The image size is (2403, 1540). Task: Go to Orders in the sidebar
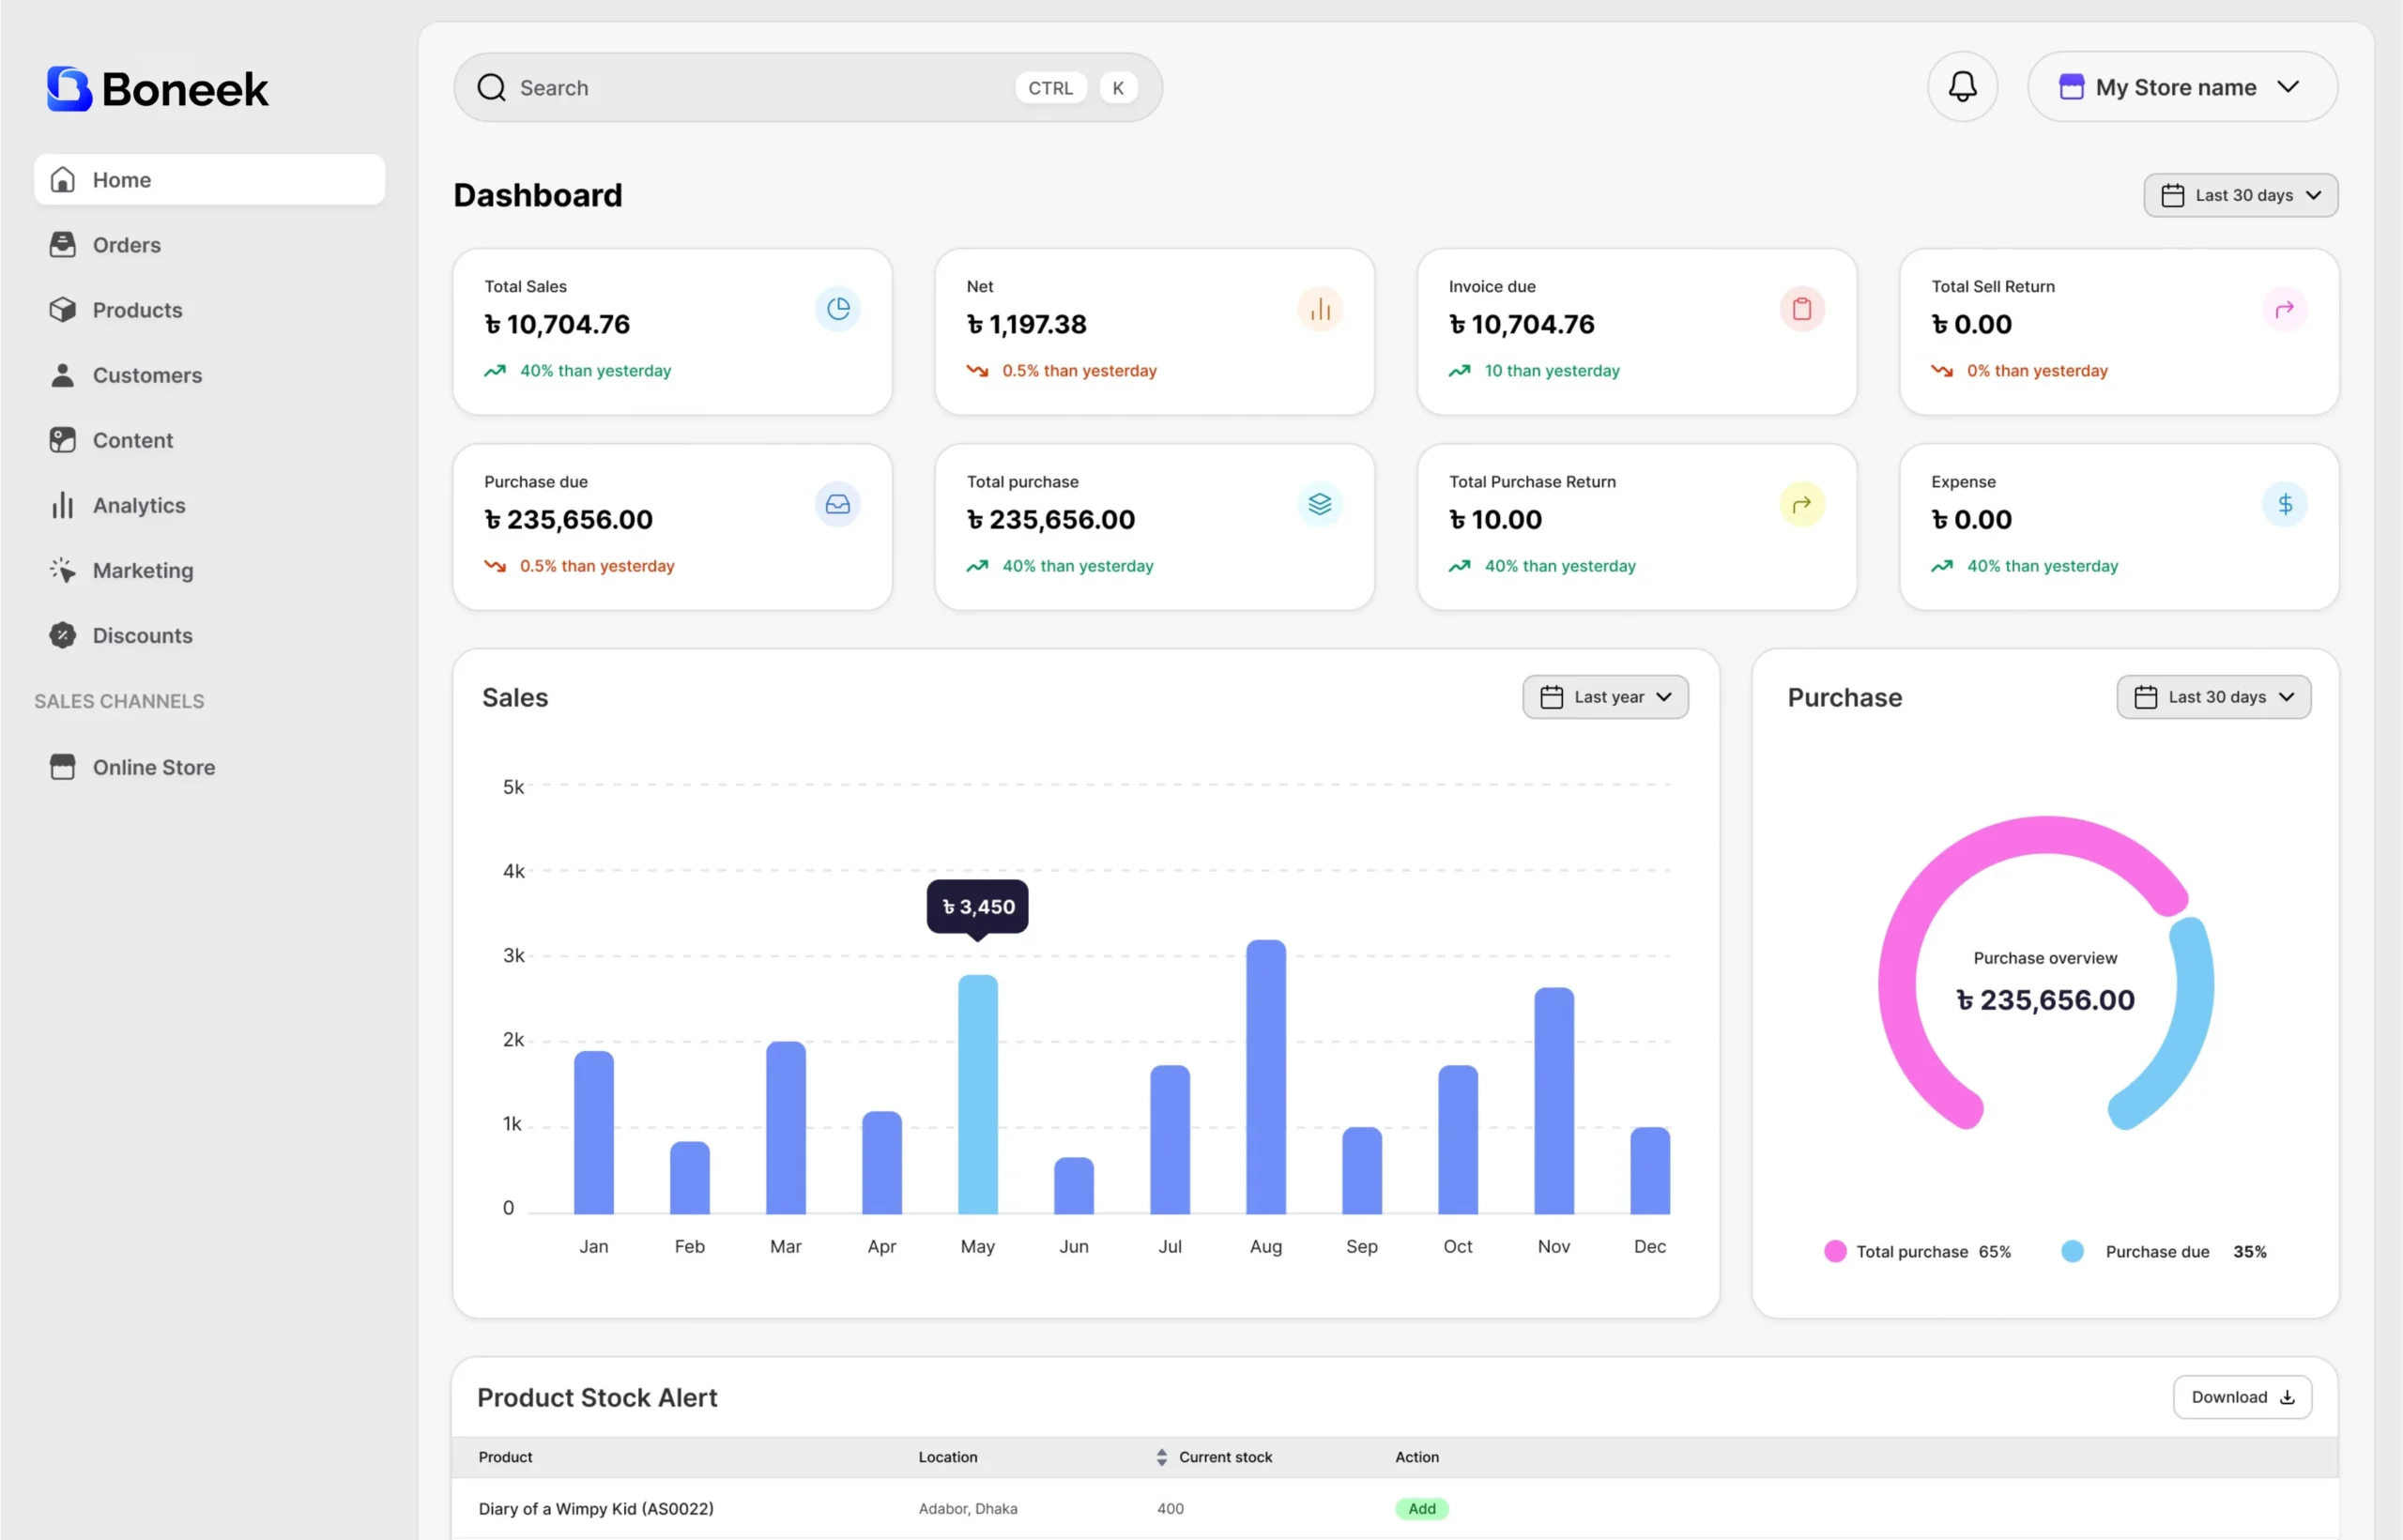point(126,245)
